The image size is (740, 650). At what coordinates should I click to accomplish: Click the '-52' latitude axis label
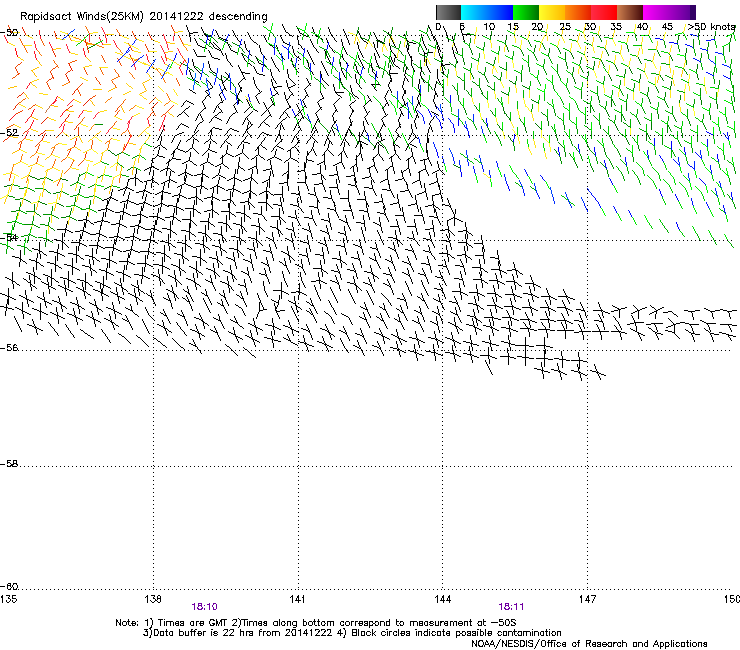9,133
